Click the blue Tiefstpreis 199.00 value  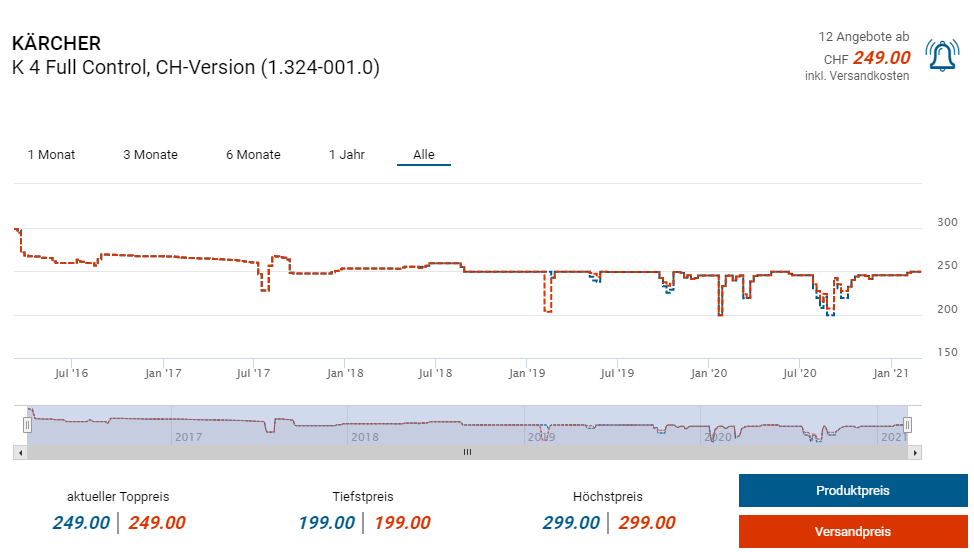pyautogui.click(x=326, y=523)
